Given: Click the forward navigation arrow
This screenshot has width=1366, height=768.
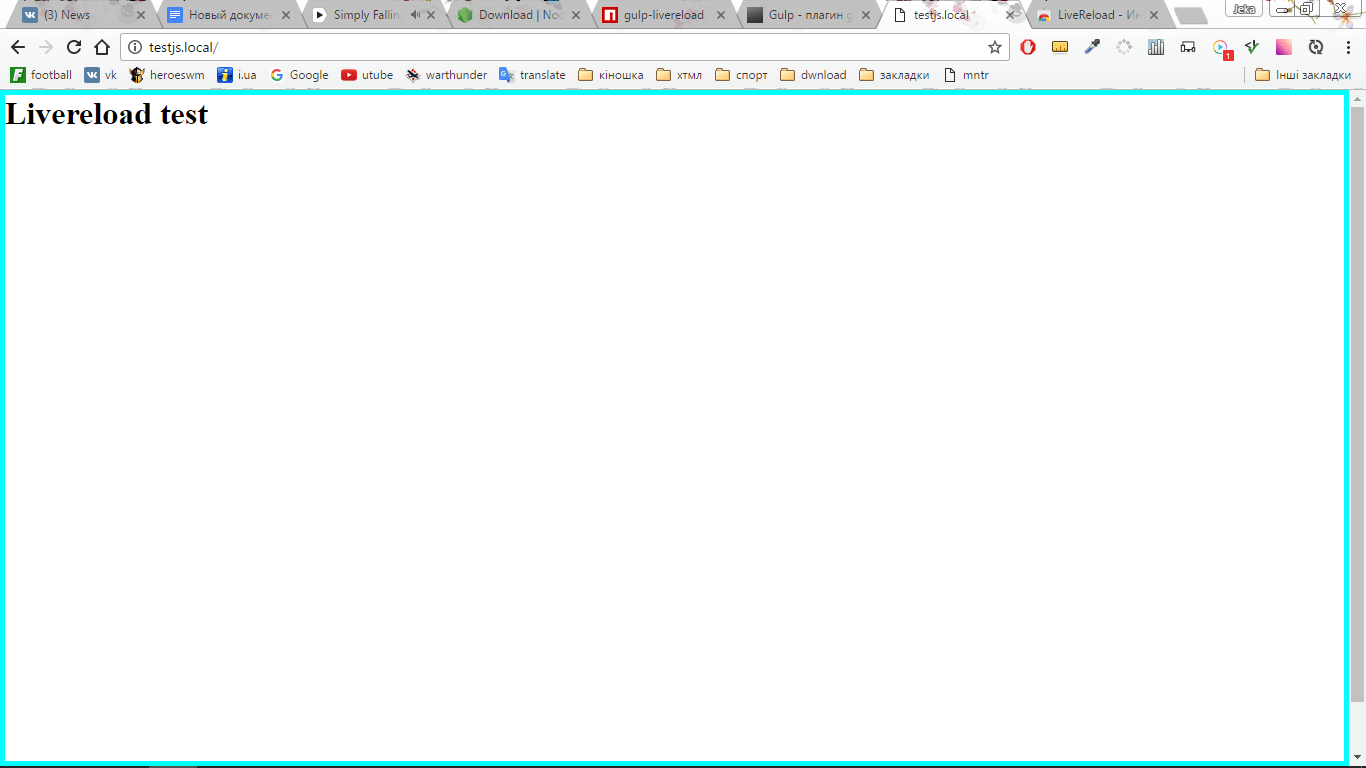Looking at the screenshot, I should click(x=46, y=47).
